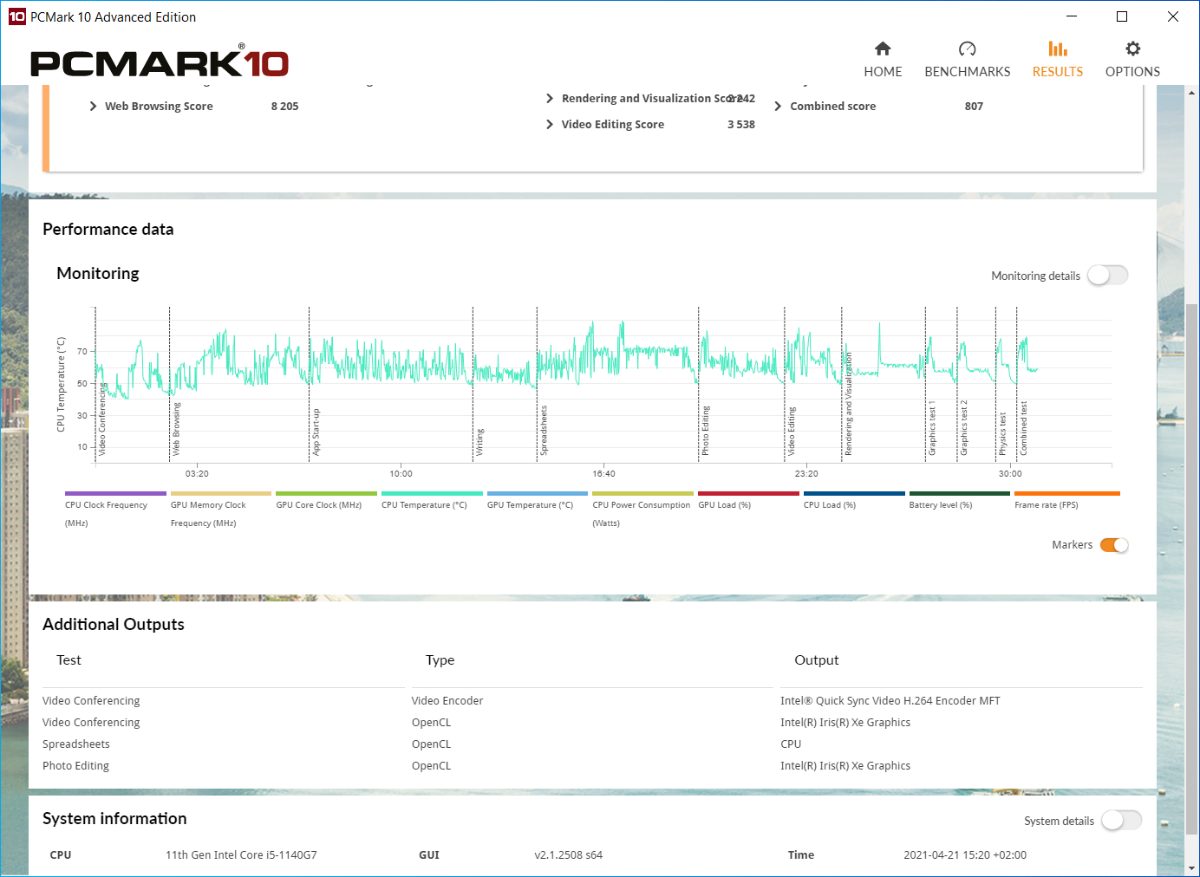Expand the Video Editing Score row

(x=550, y=125)
